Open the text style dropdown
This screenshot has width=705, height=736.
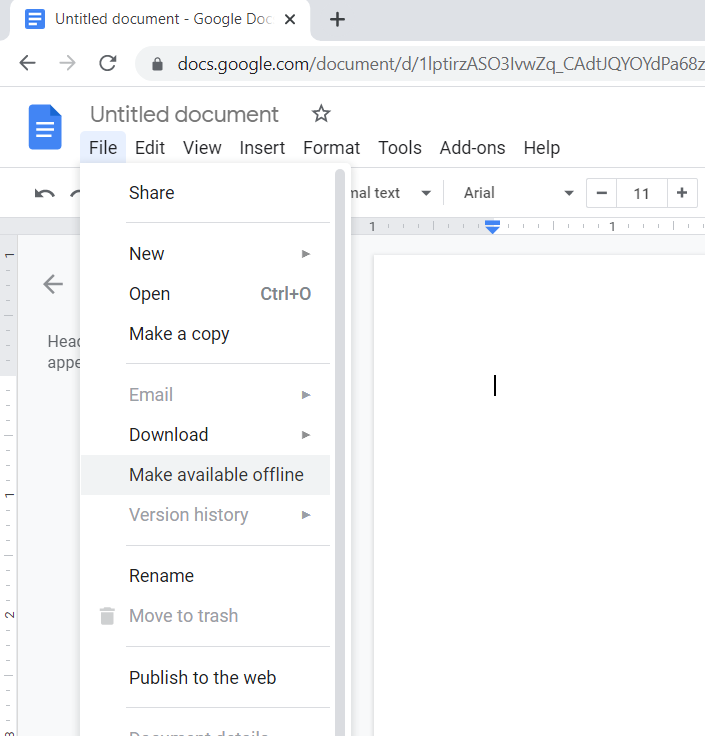(391, 193)
